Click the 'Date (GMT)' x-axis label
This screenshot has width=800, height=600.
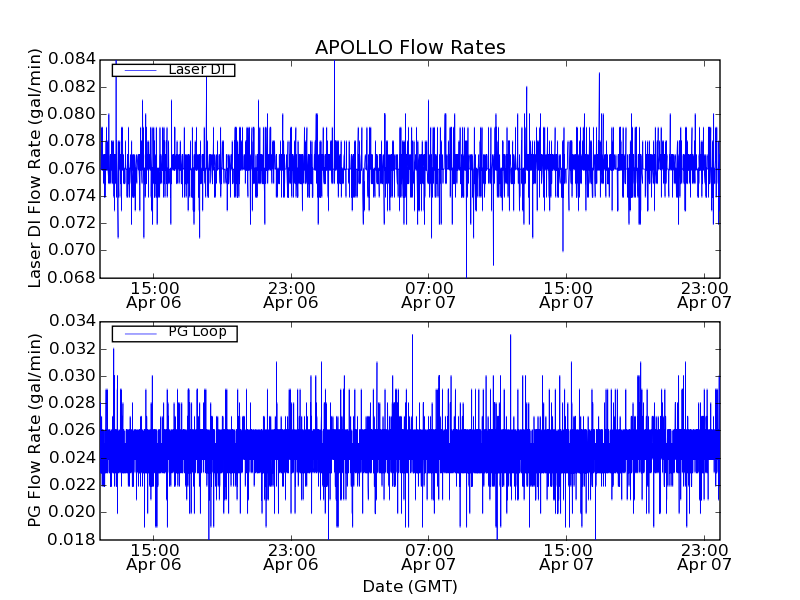point(410,587)
